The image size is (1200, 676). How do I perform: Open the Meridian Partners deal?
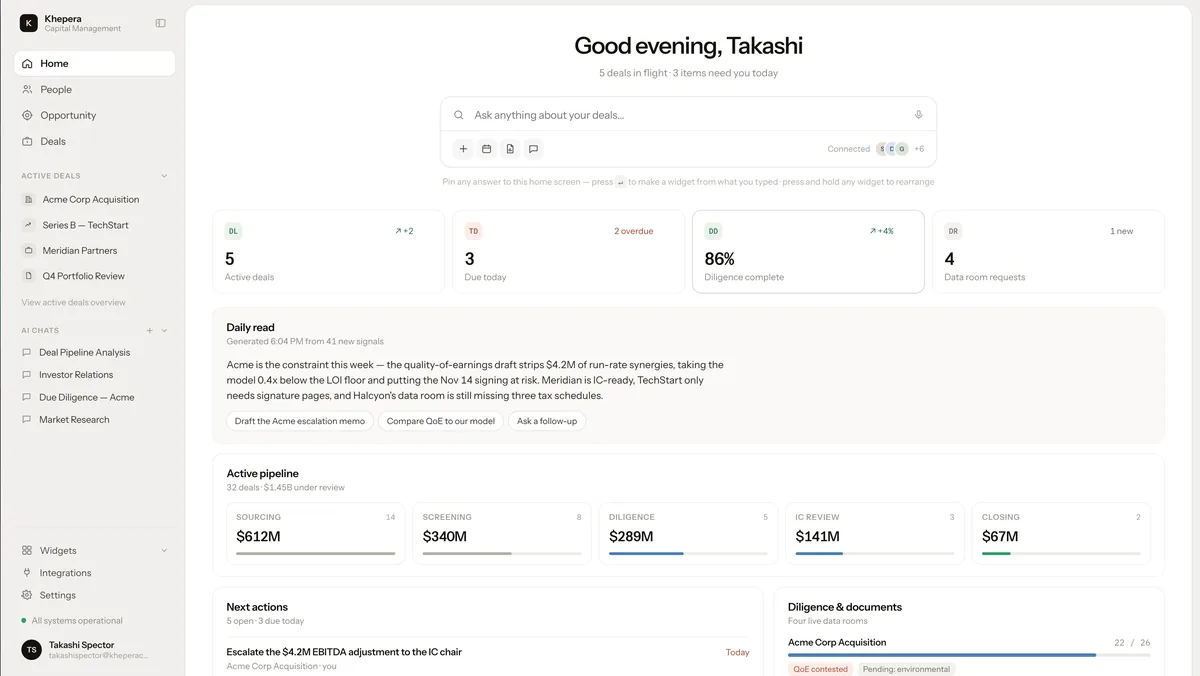pos(95,251)
